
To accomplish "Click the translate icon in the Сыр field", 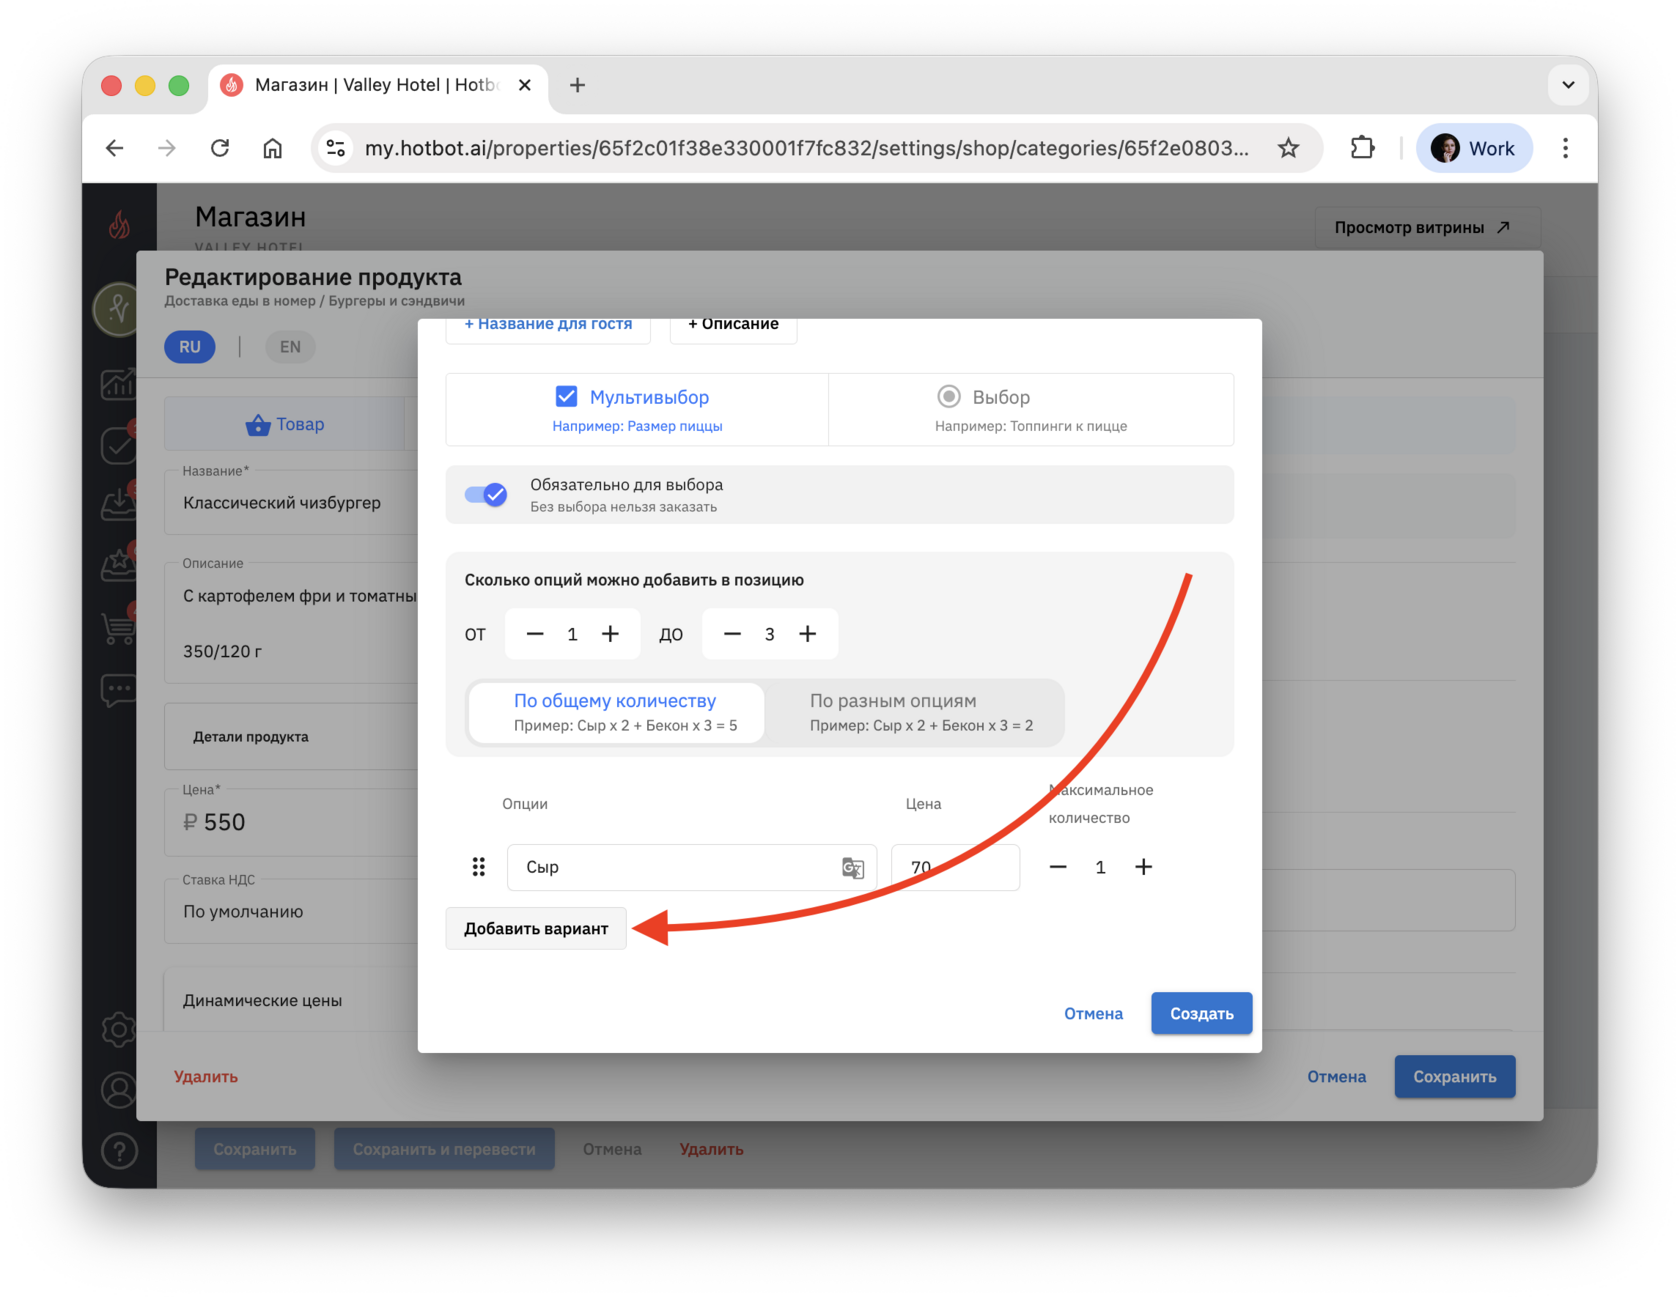I will [852, 868].
